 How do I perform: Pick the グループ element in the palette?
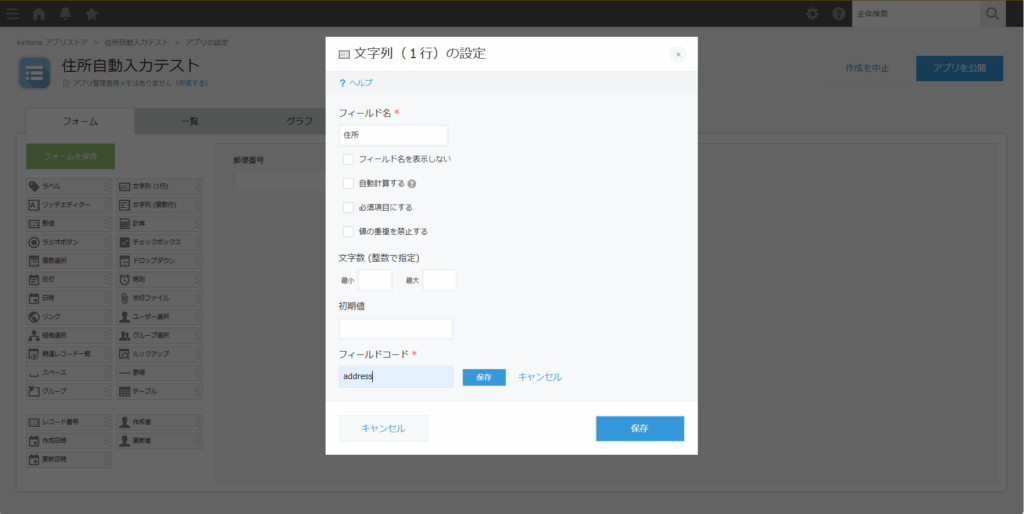coord(69,391)
